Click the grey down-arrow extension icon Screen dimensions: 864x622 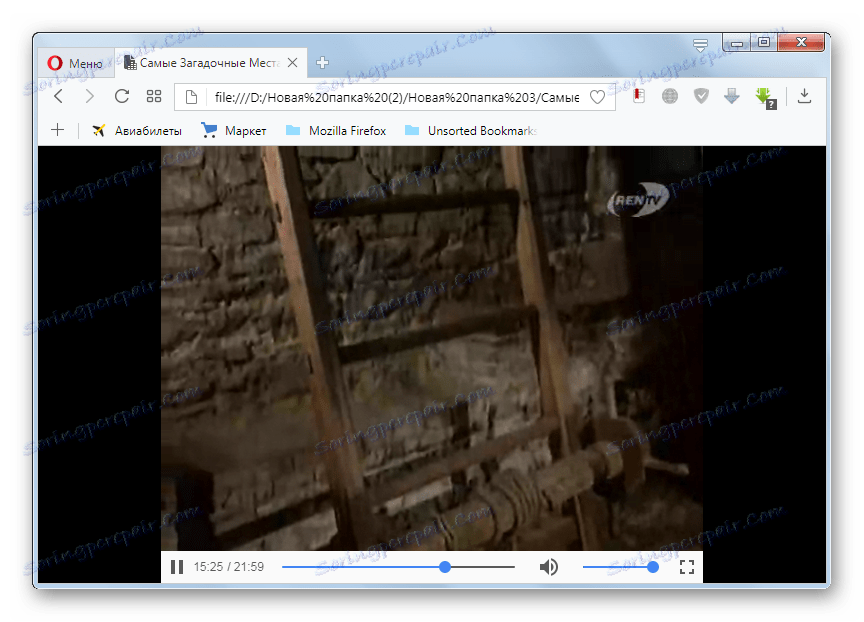click(732, 96)
